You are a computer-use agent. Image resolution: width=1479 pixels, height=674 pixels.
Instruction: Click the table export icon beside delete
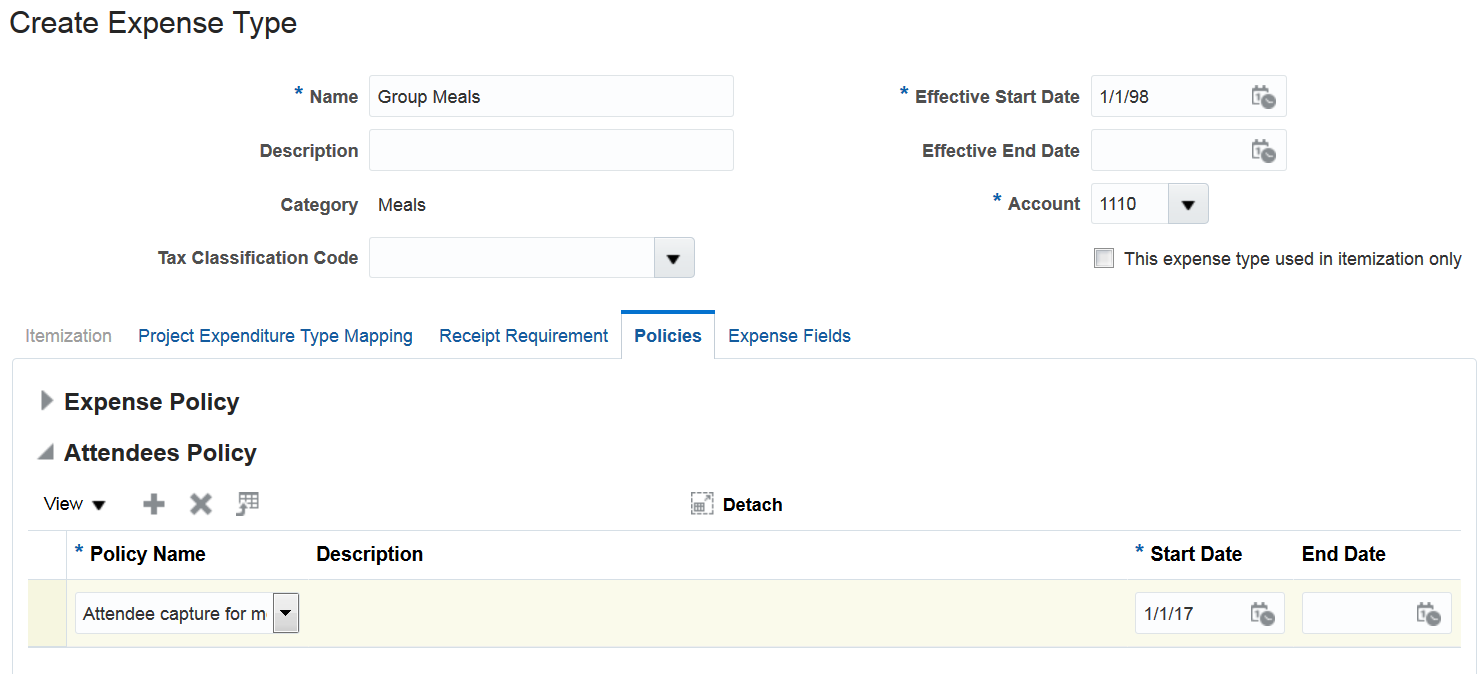[248, 504]
